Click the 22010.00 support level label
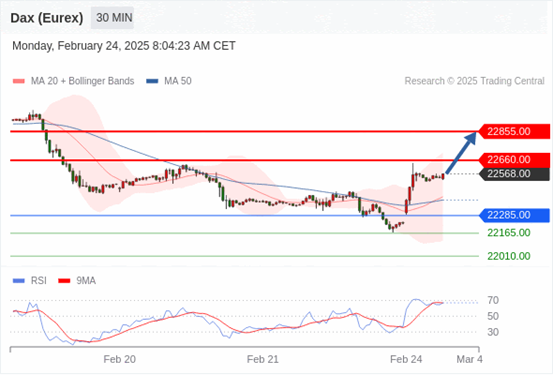553x375 pixels. pyautogui.click(x=509, y=256)
